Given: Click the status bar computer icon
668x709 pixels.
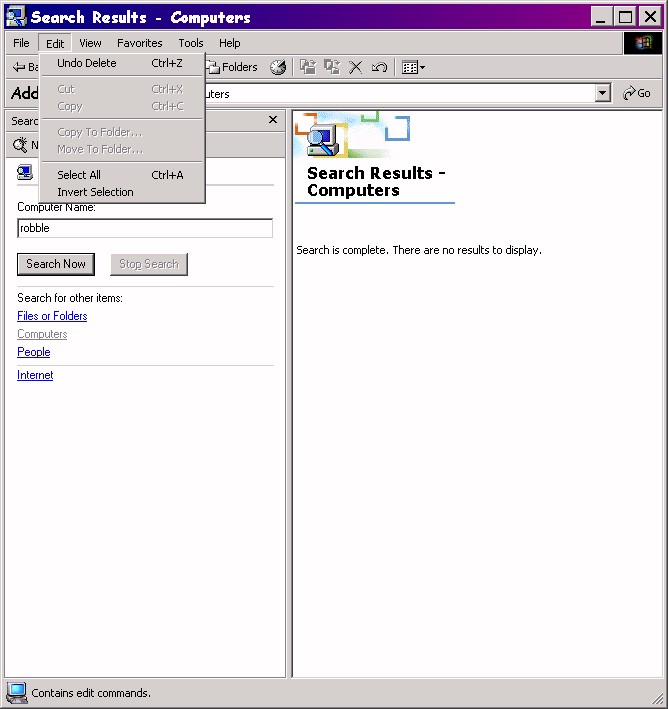Looking at the screenshot, I should click(17, 693).
